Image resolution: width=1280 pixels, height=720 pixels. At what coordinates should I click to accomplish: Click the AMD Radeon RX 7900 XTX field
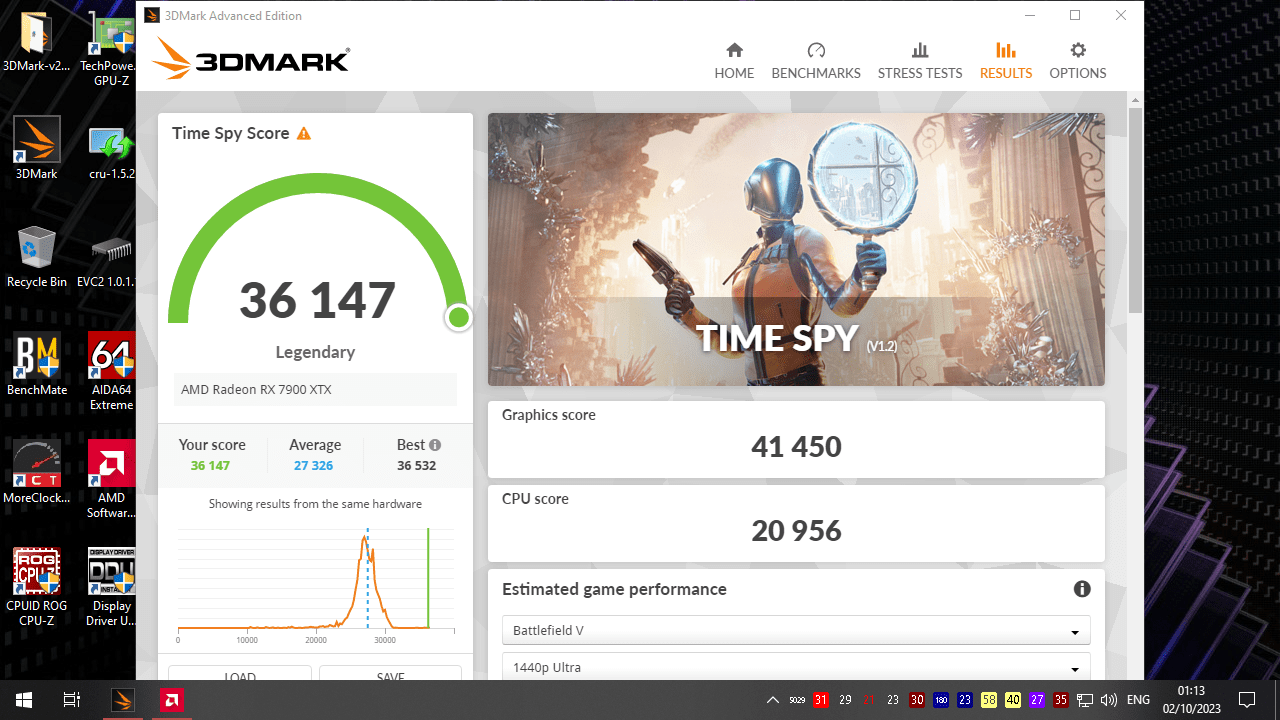pos(315,389)
